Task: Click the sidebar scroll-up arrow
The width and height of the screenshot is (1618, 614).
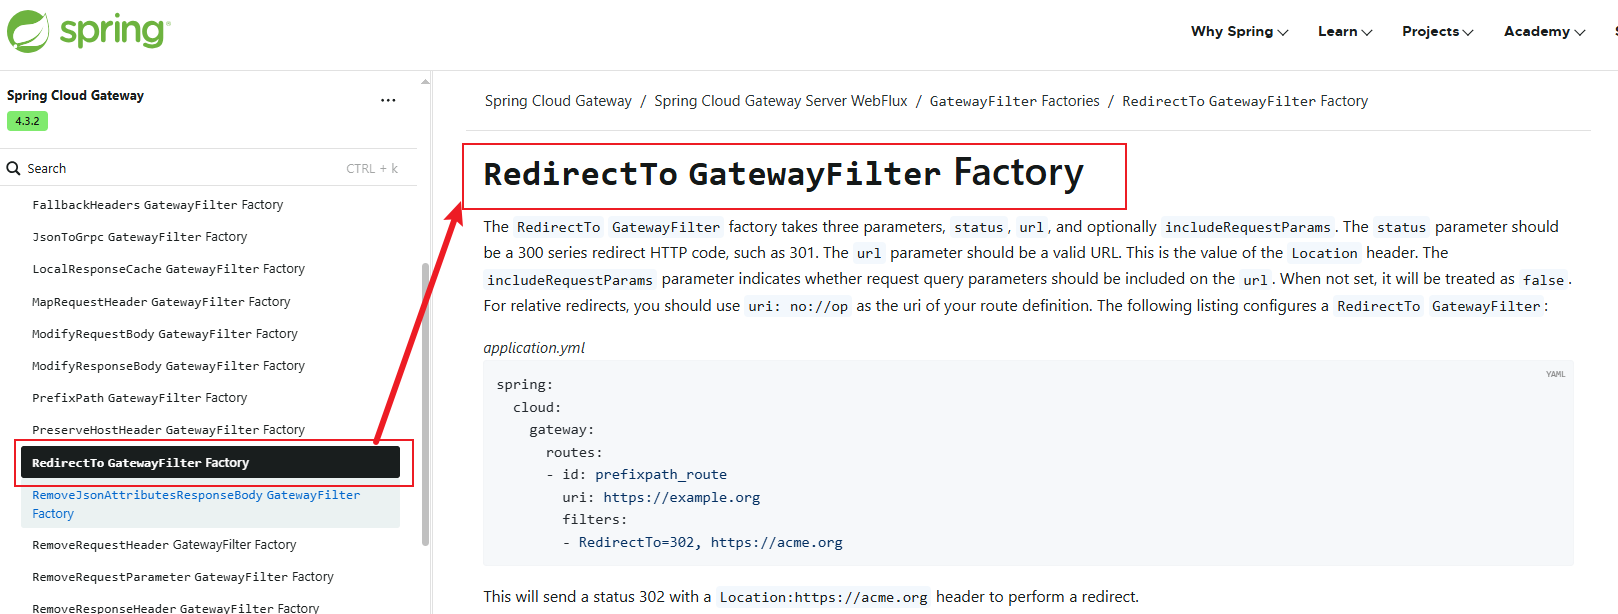Action: (x=425, y=81)
